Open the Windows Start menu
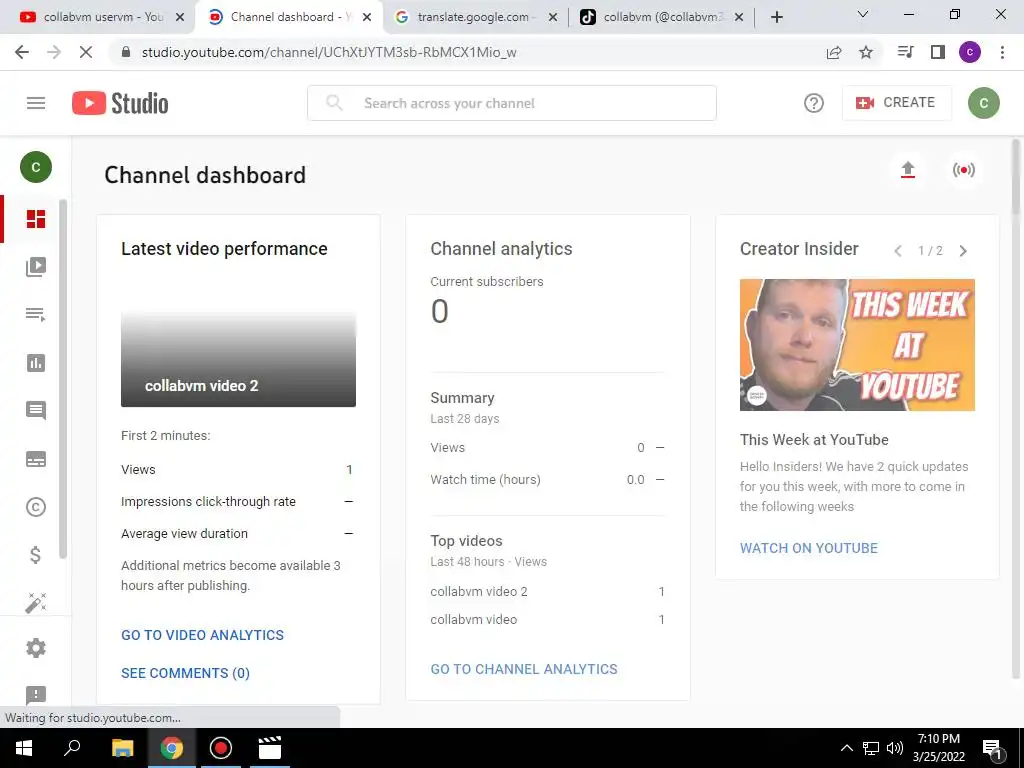 click(x=24, y=748)
